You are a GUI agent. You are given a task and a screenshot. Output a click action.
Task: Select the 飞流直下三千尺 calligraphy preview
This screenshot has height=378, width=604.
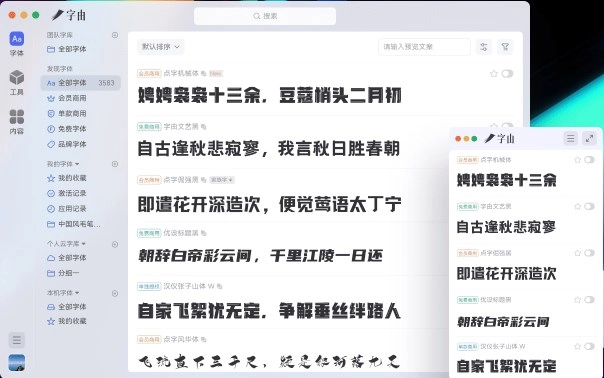269,361
